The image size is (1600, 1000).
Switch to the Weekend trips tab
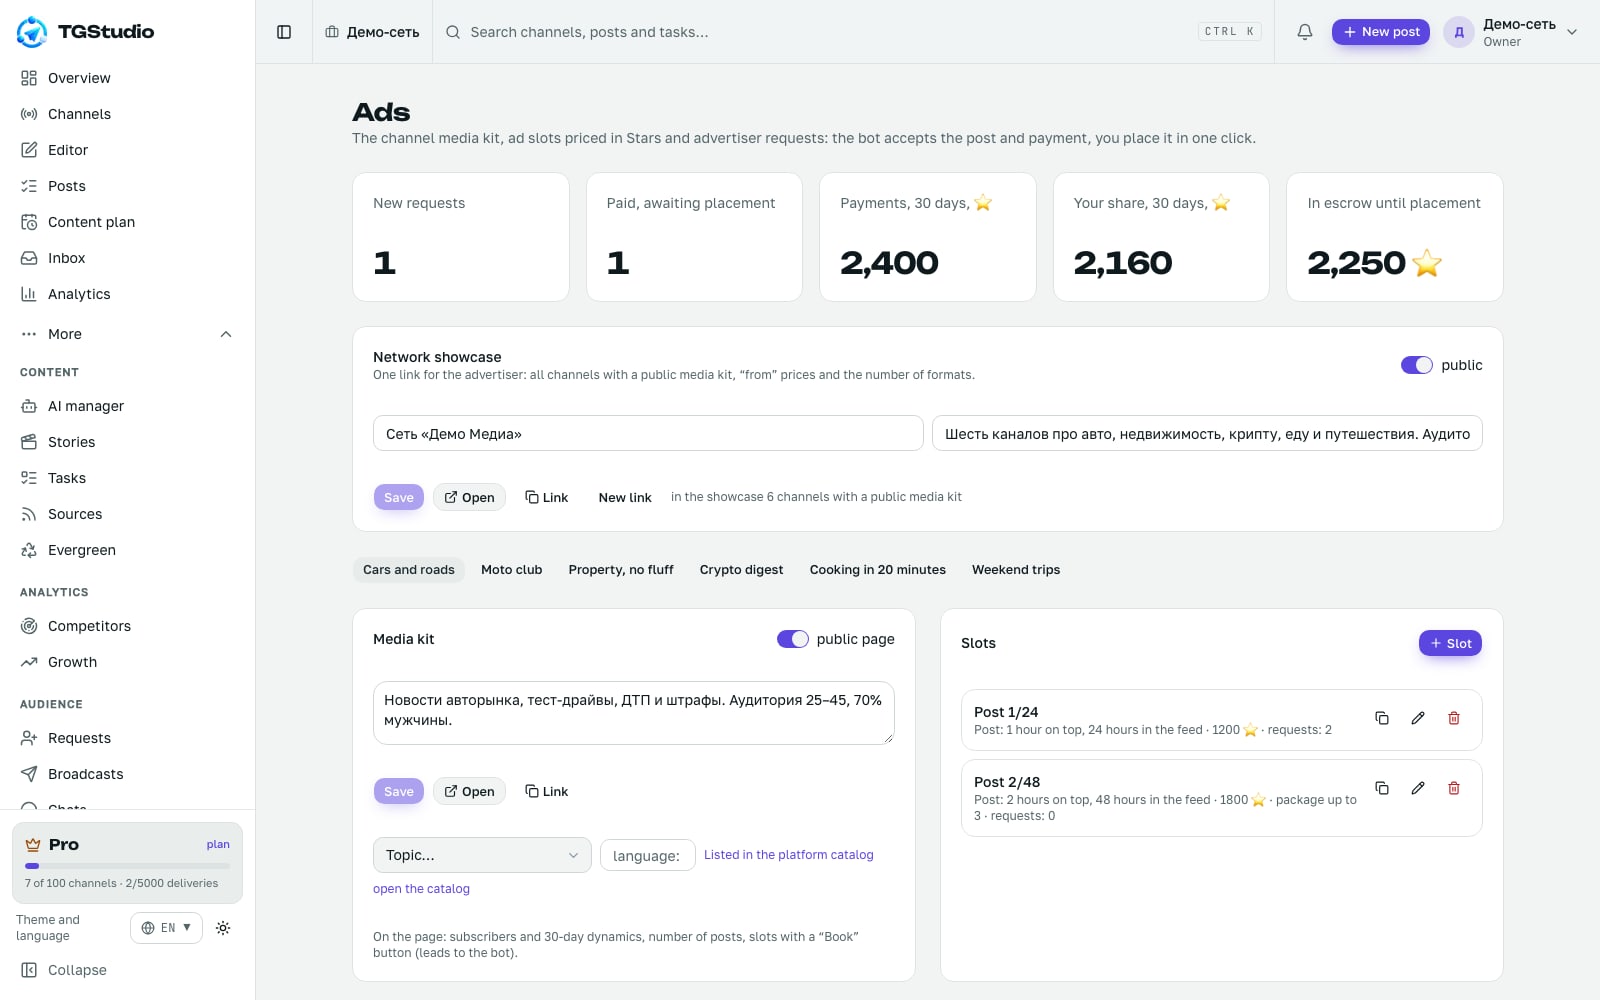1016,570
